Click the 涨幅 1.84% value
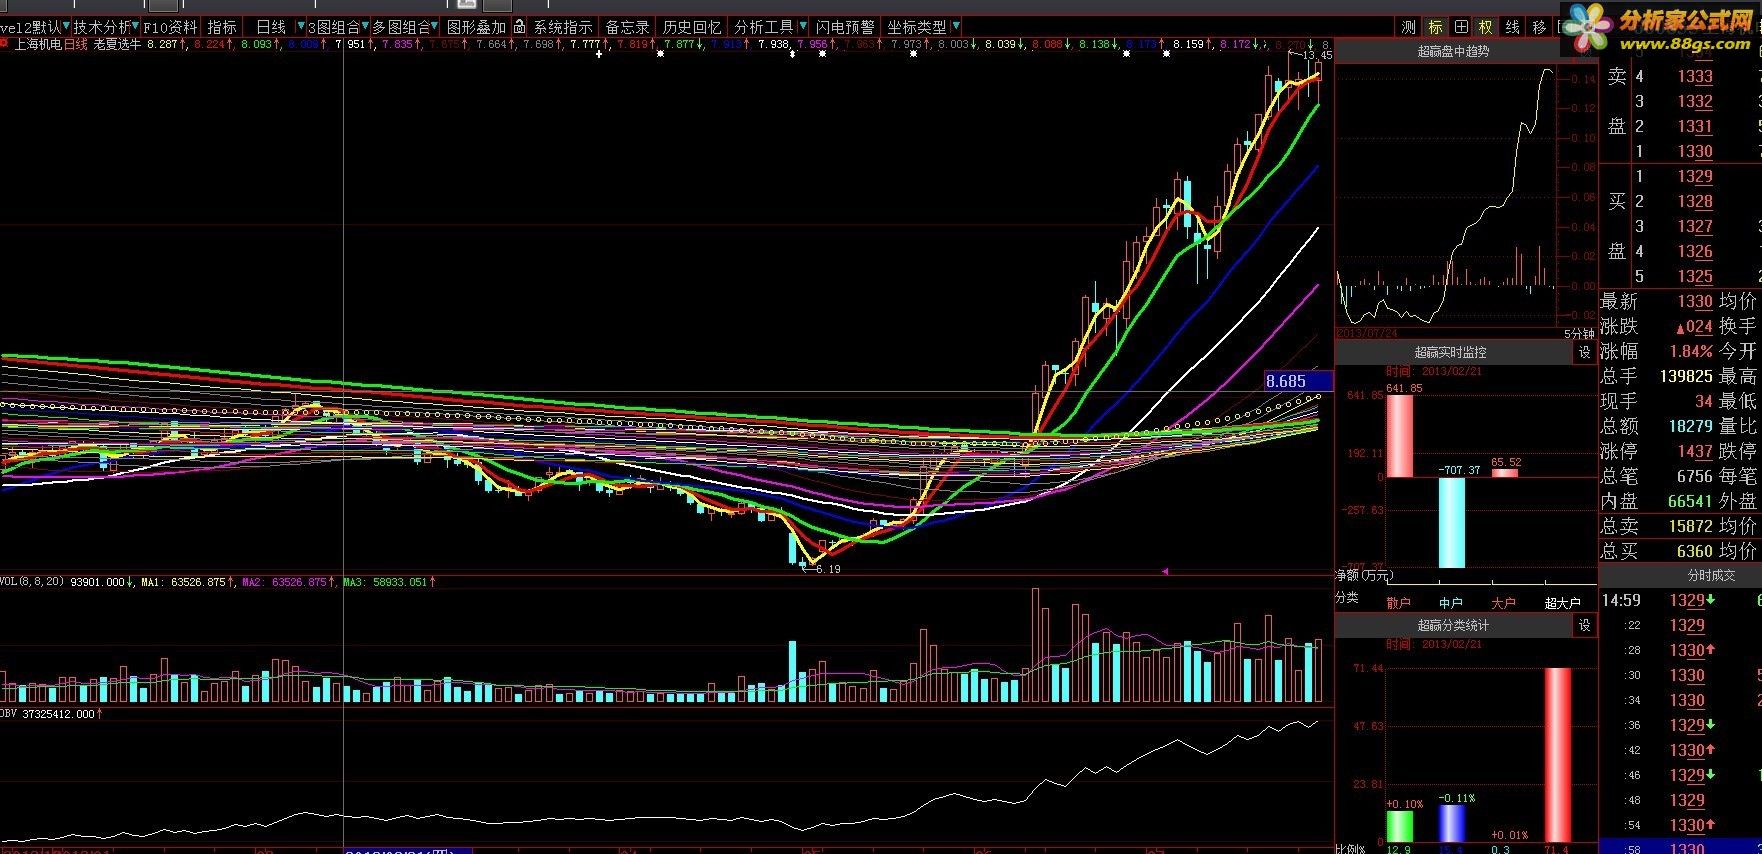Screen dimensions: 1762x854 pos(1691,352)
